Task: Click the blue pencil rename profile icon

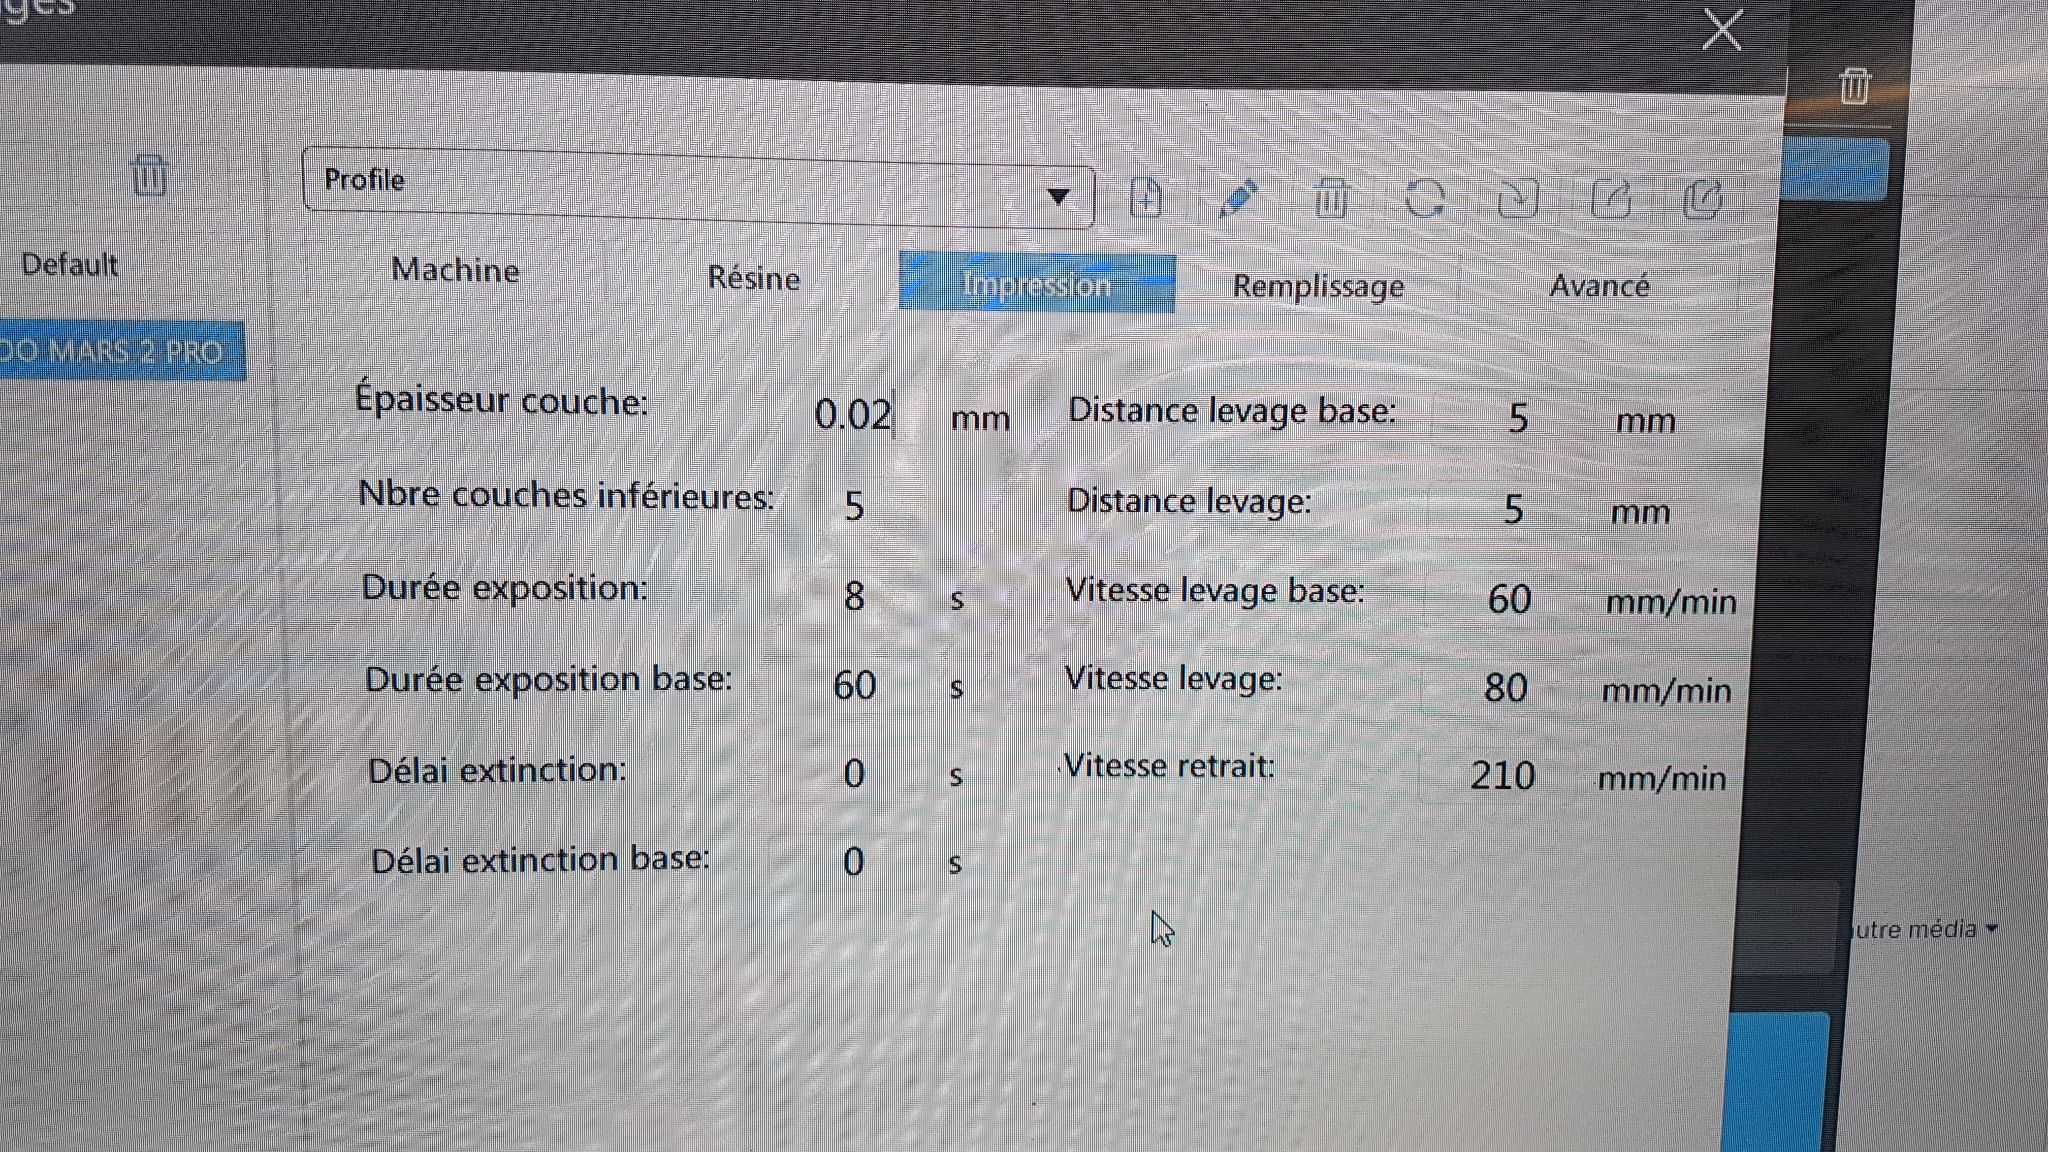Action: click(1238, 198)
